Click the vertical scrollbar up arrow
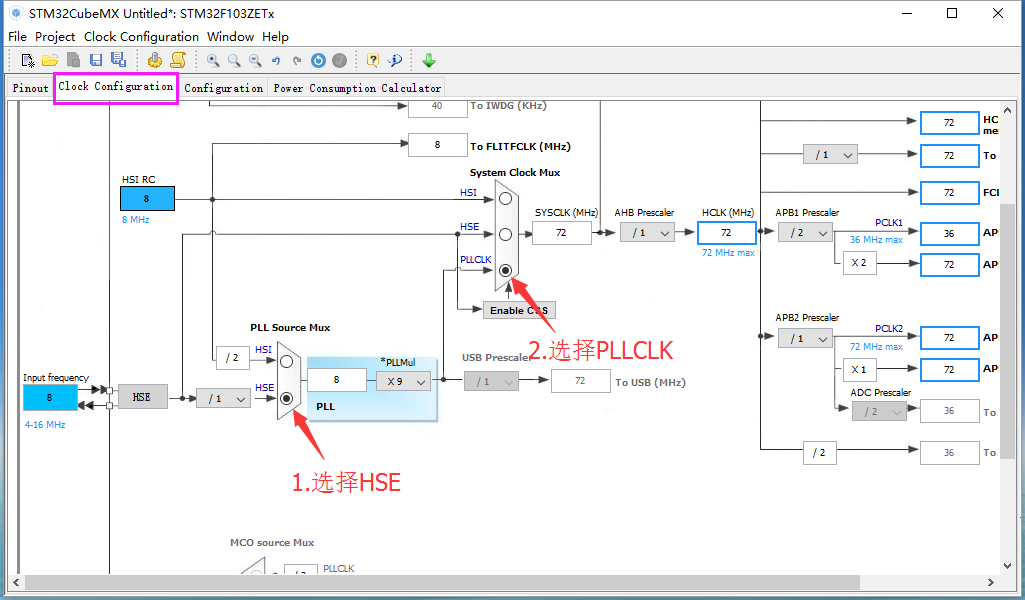This screenshot has height=600, width=1025. (1007, 110)
